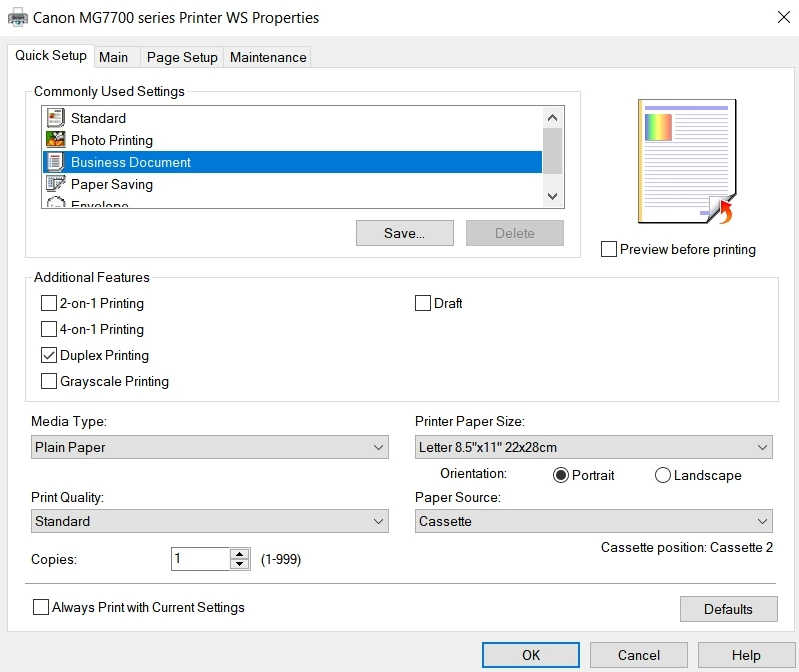Click the Paper Saving icon
Viewport: 799px width, 672px height.
(x=55, y=184)
